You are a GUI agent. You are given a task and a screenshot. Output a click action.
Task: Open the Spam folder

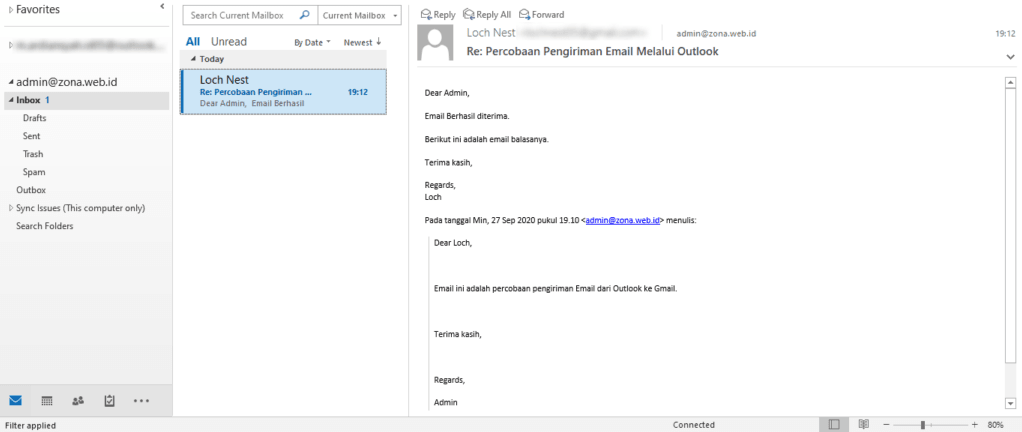tap(34, 172)
